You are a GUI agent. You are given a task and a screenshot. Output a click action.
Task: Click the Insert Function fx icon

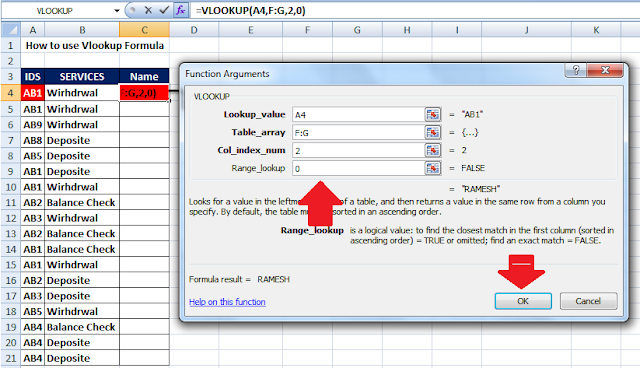[x=180, y=10]
